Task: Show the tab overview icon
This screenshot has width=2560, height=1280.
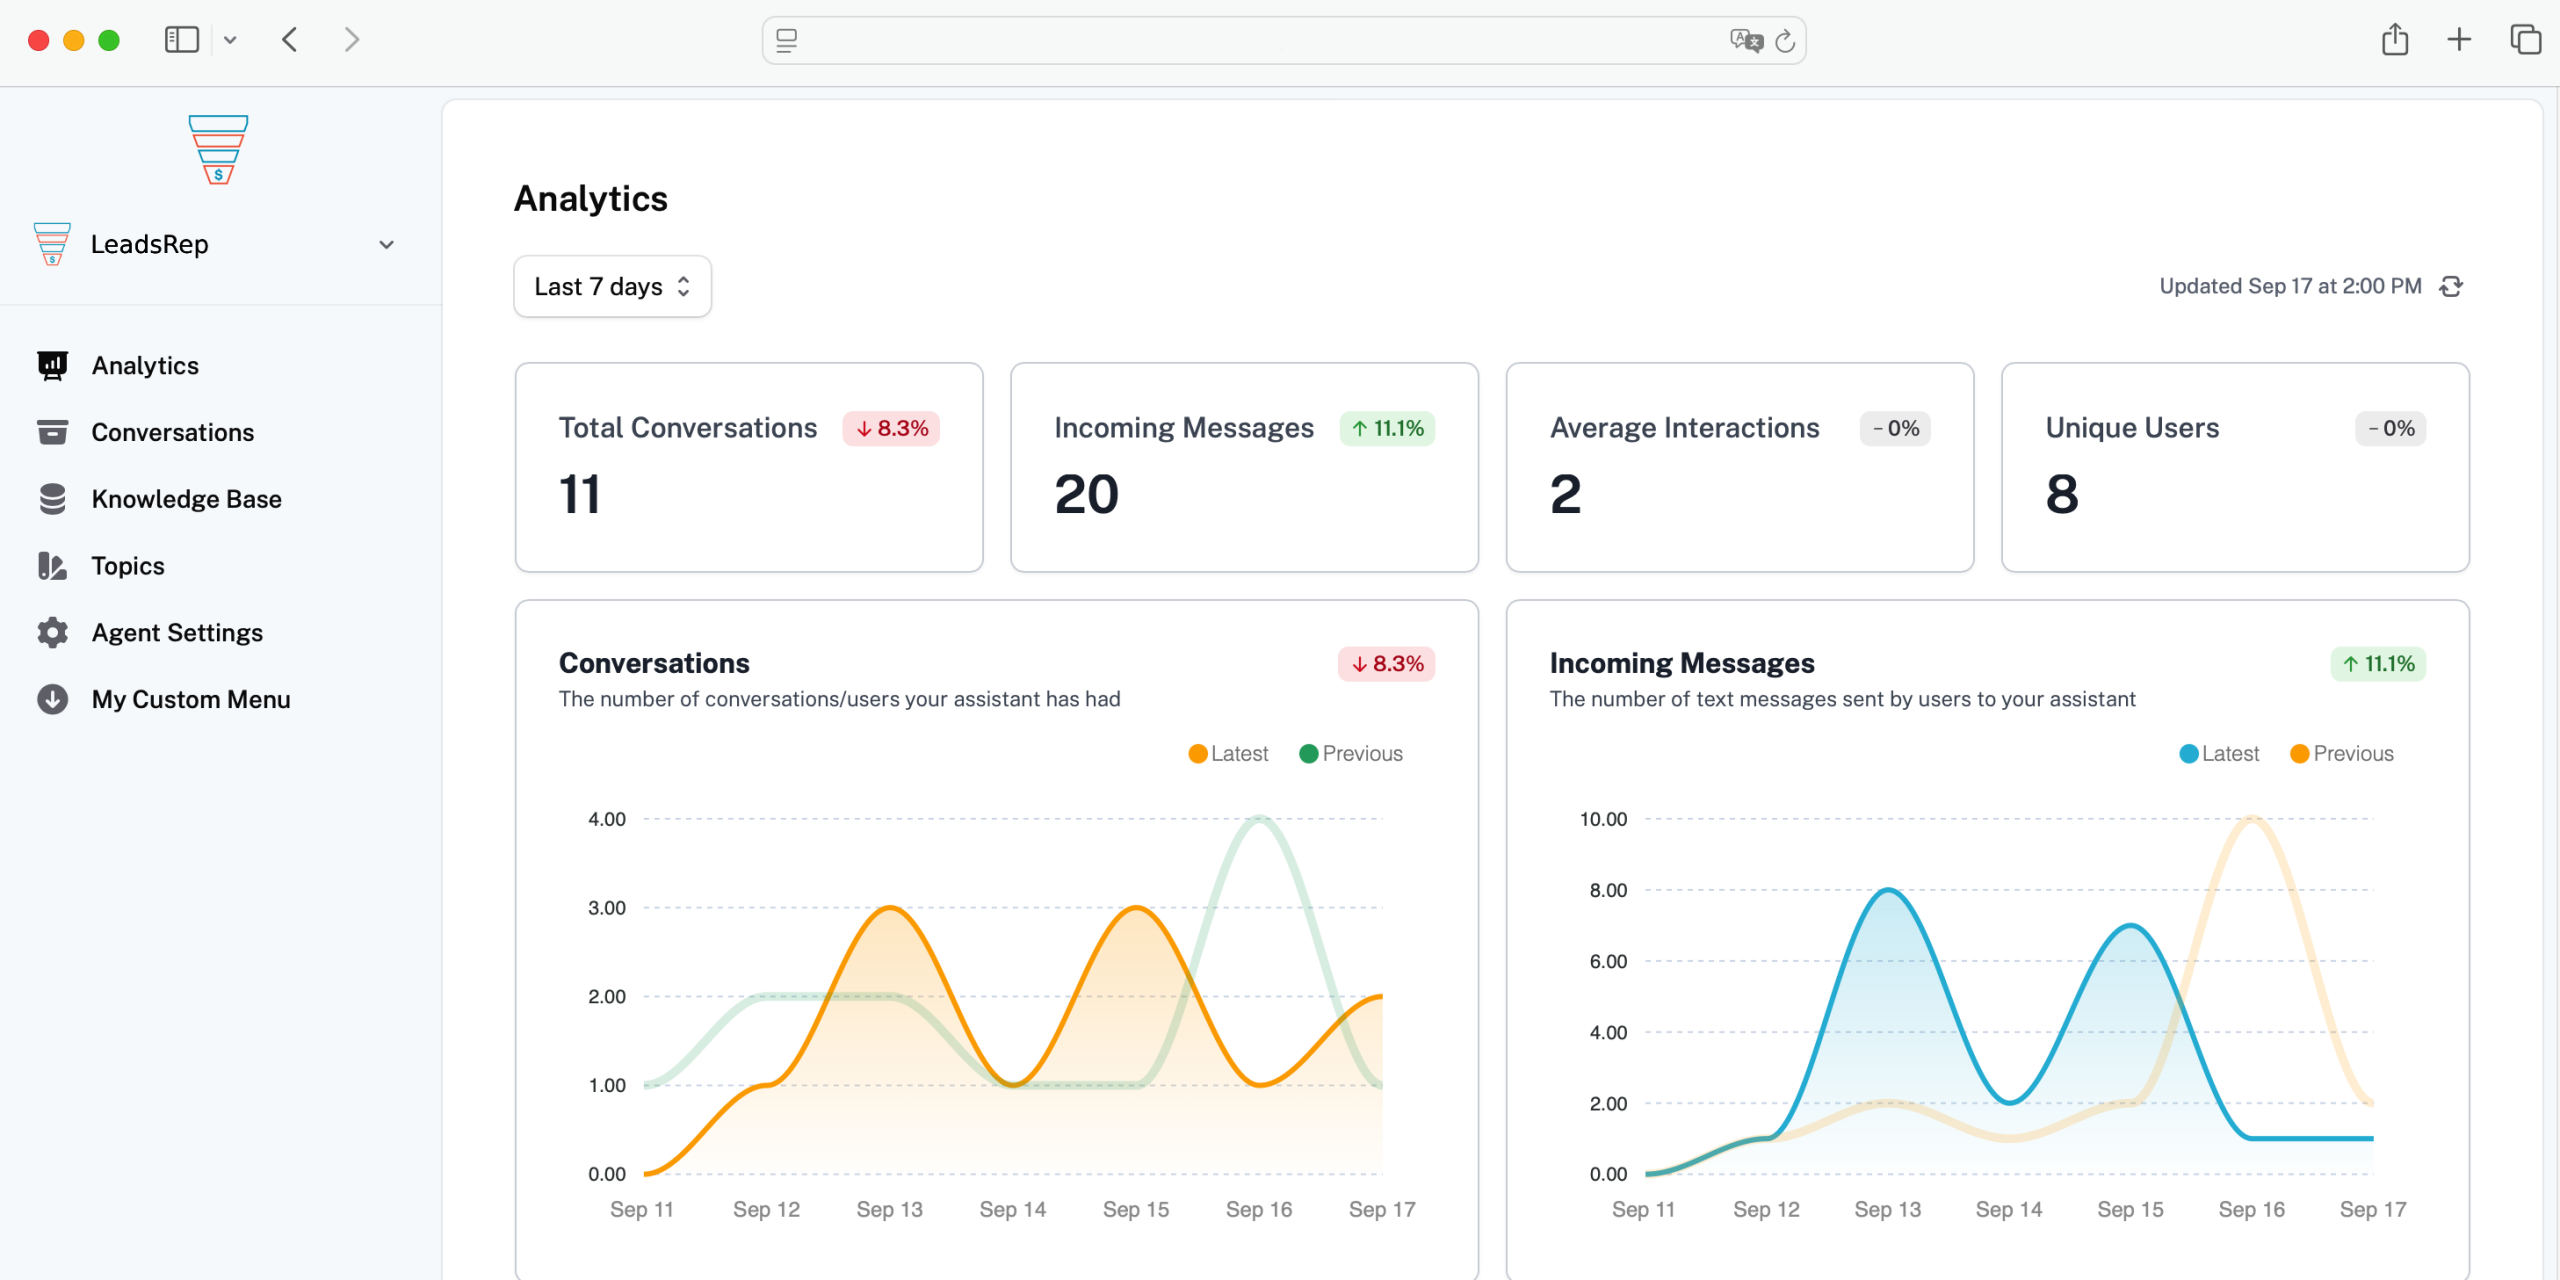Action: click(x=2525, y=40)
